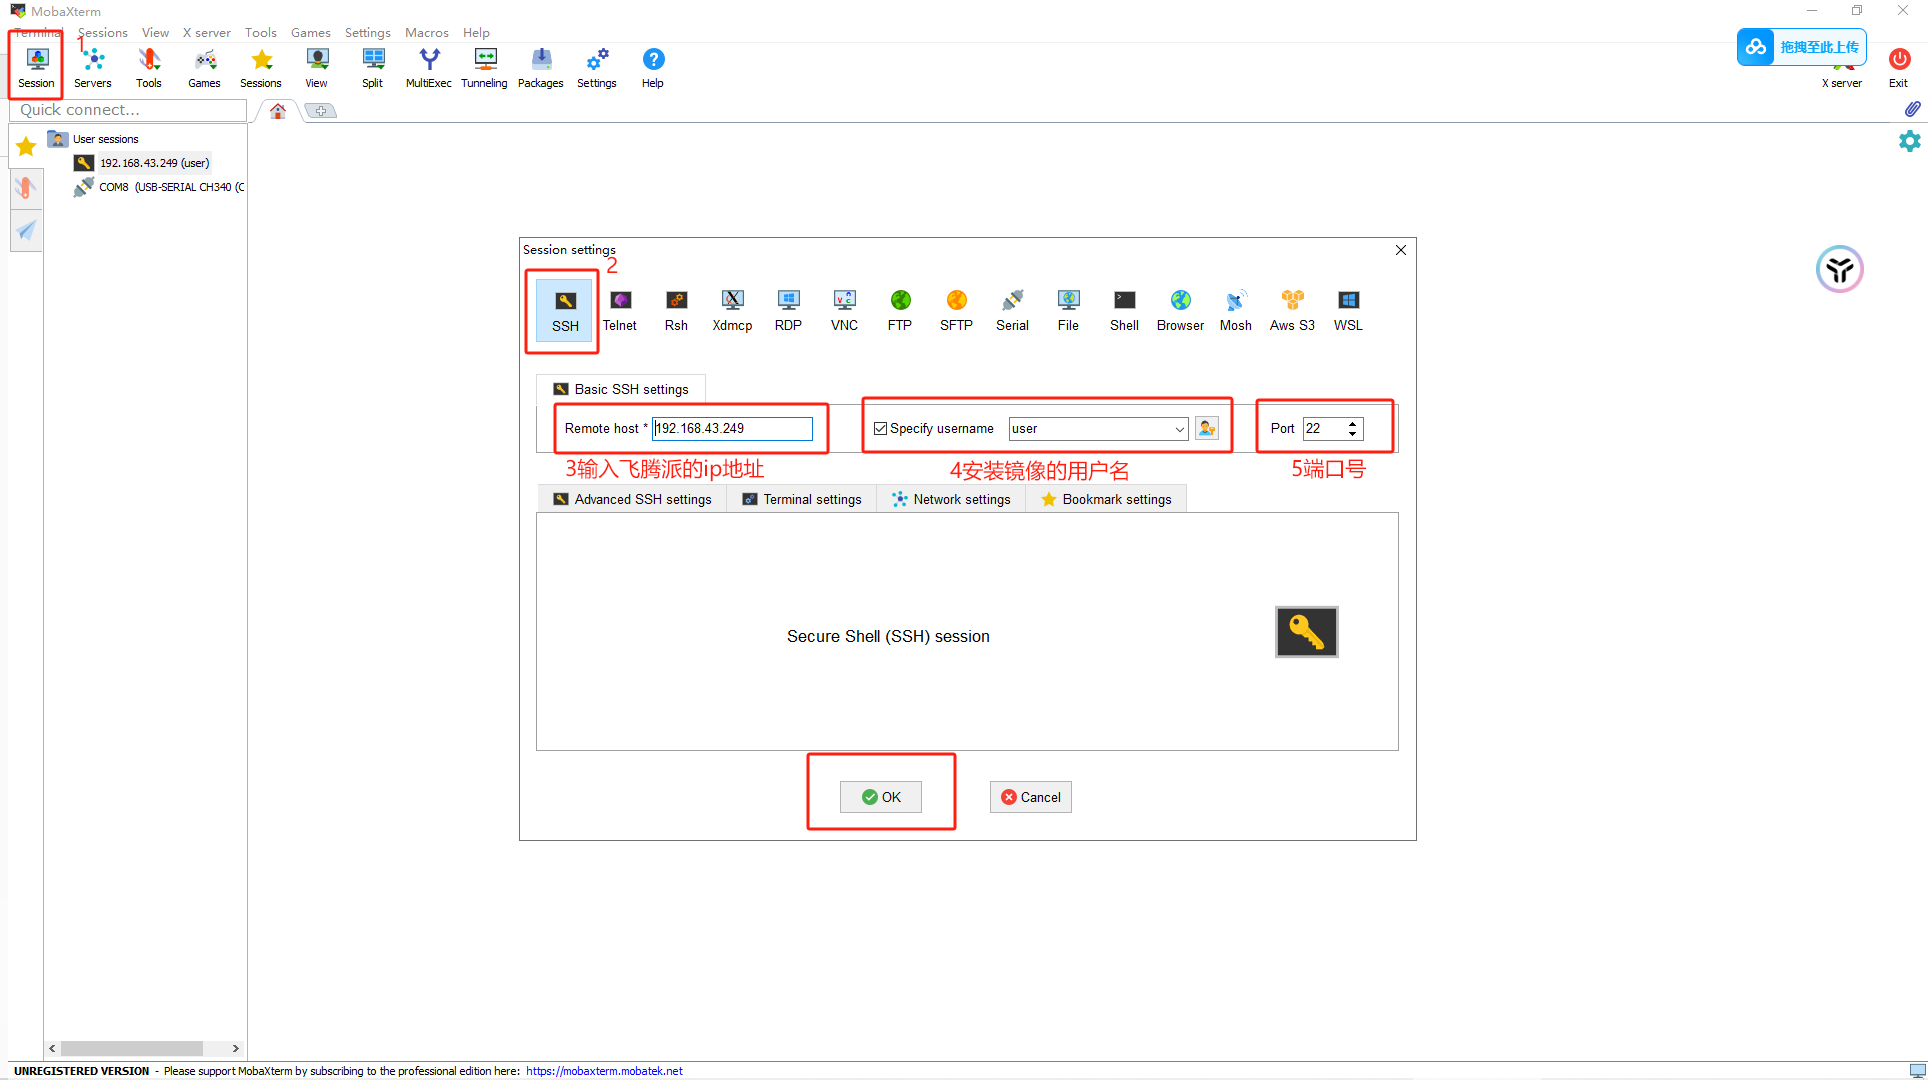Confirm the session with the OK button

pyautogui.click(x=881, y=797)
